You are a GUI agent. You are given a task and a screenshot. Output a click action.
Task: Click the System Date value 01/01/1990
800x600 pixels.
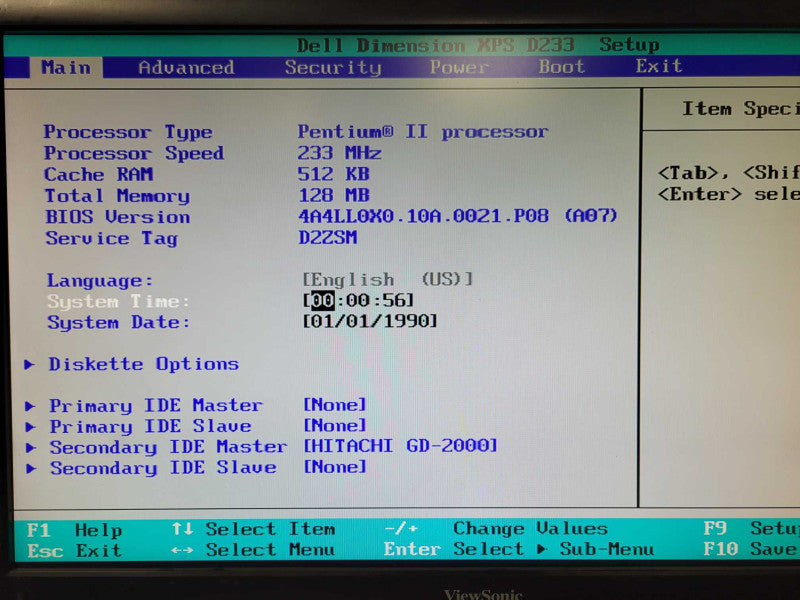pos(370,321)
